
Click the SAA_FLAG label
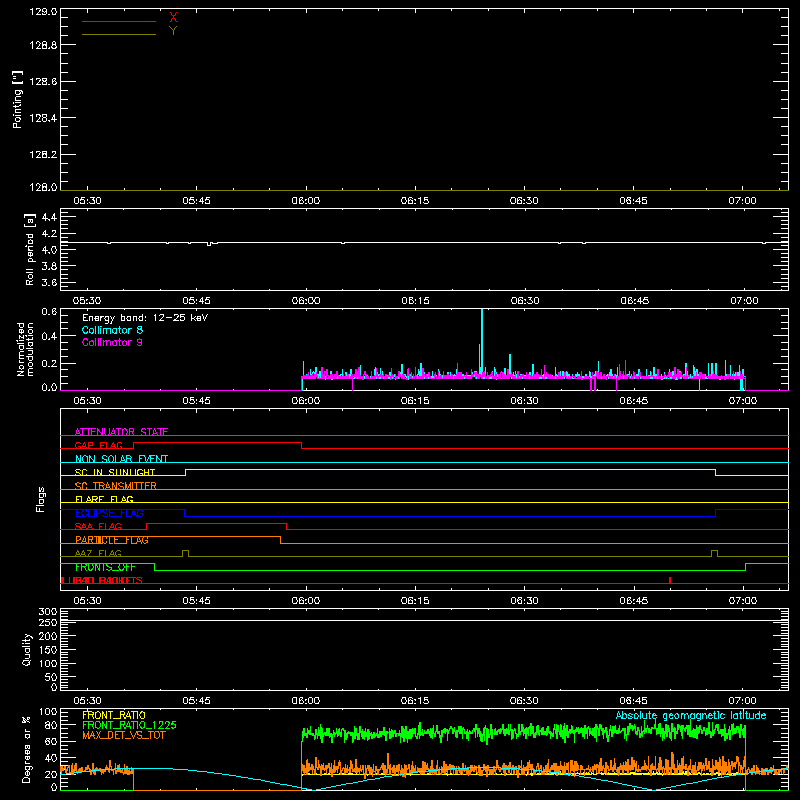coord(98,526)
